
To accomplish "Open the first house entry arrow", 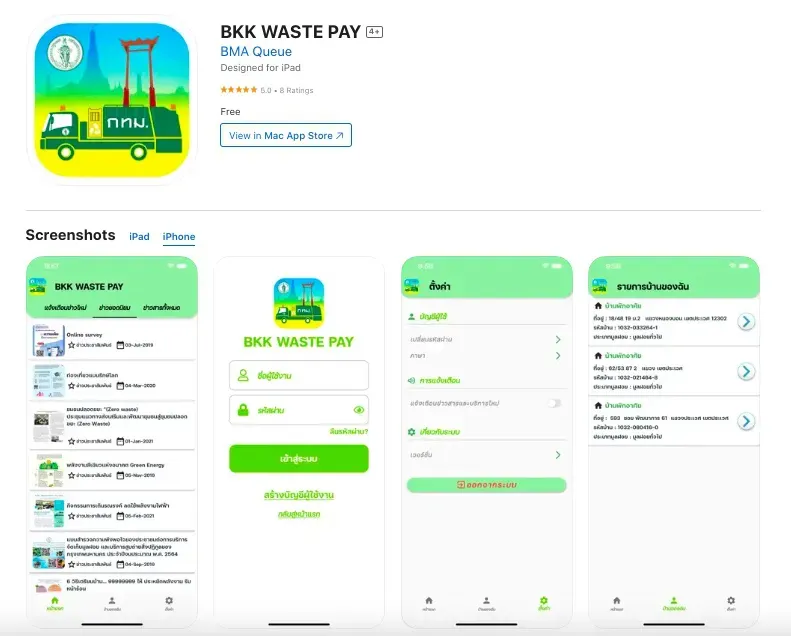I will (746, 321).
